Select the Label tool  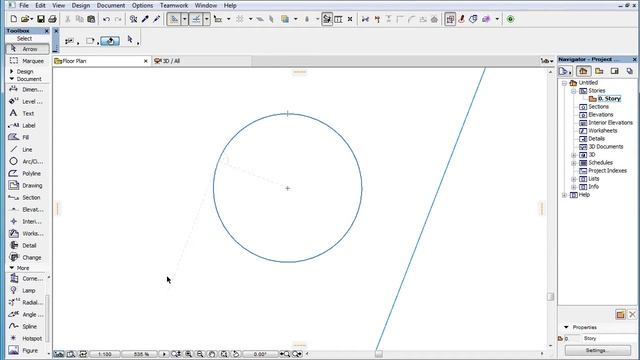pyautogui.click(x=28, y=125)
